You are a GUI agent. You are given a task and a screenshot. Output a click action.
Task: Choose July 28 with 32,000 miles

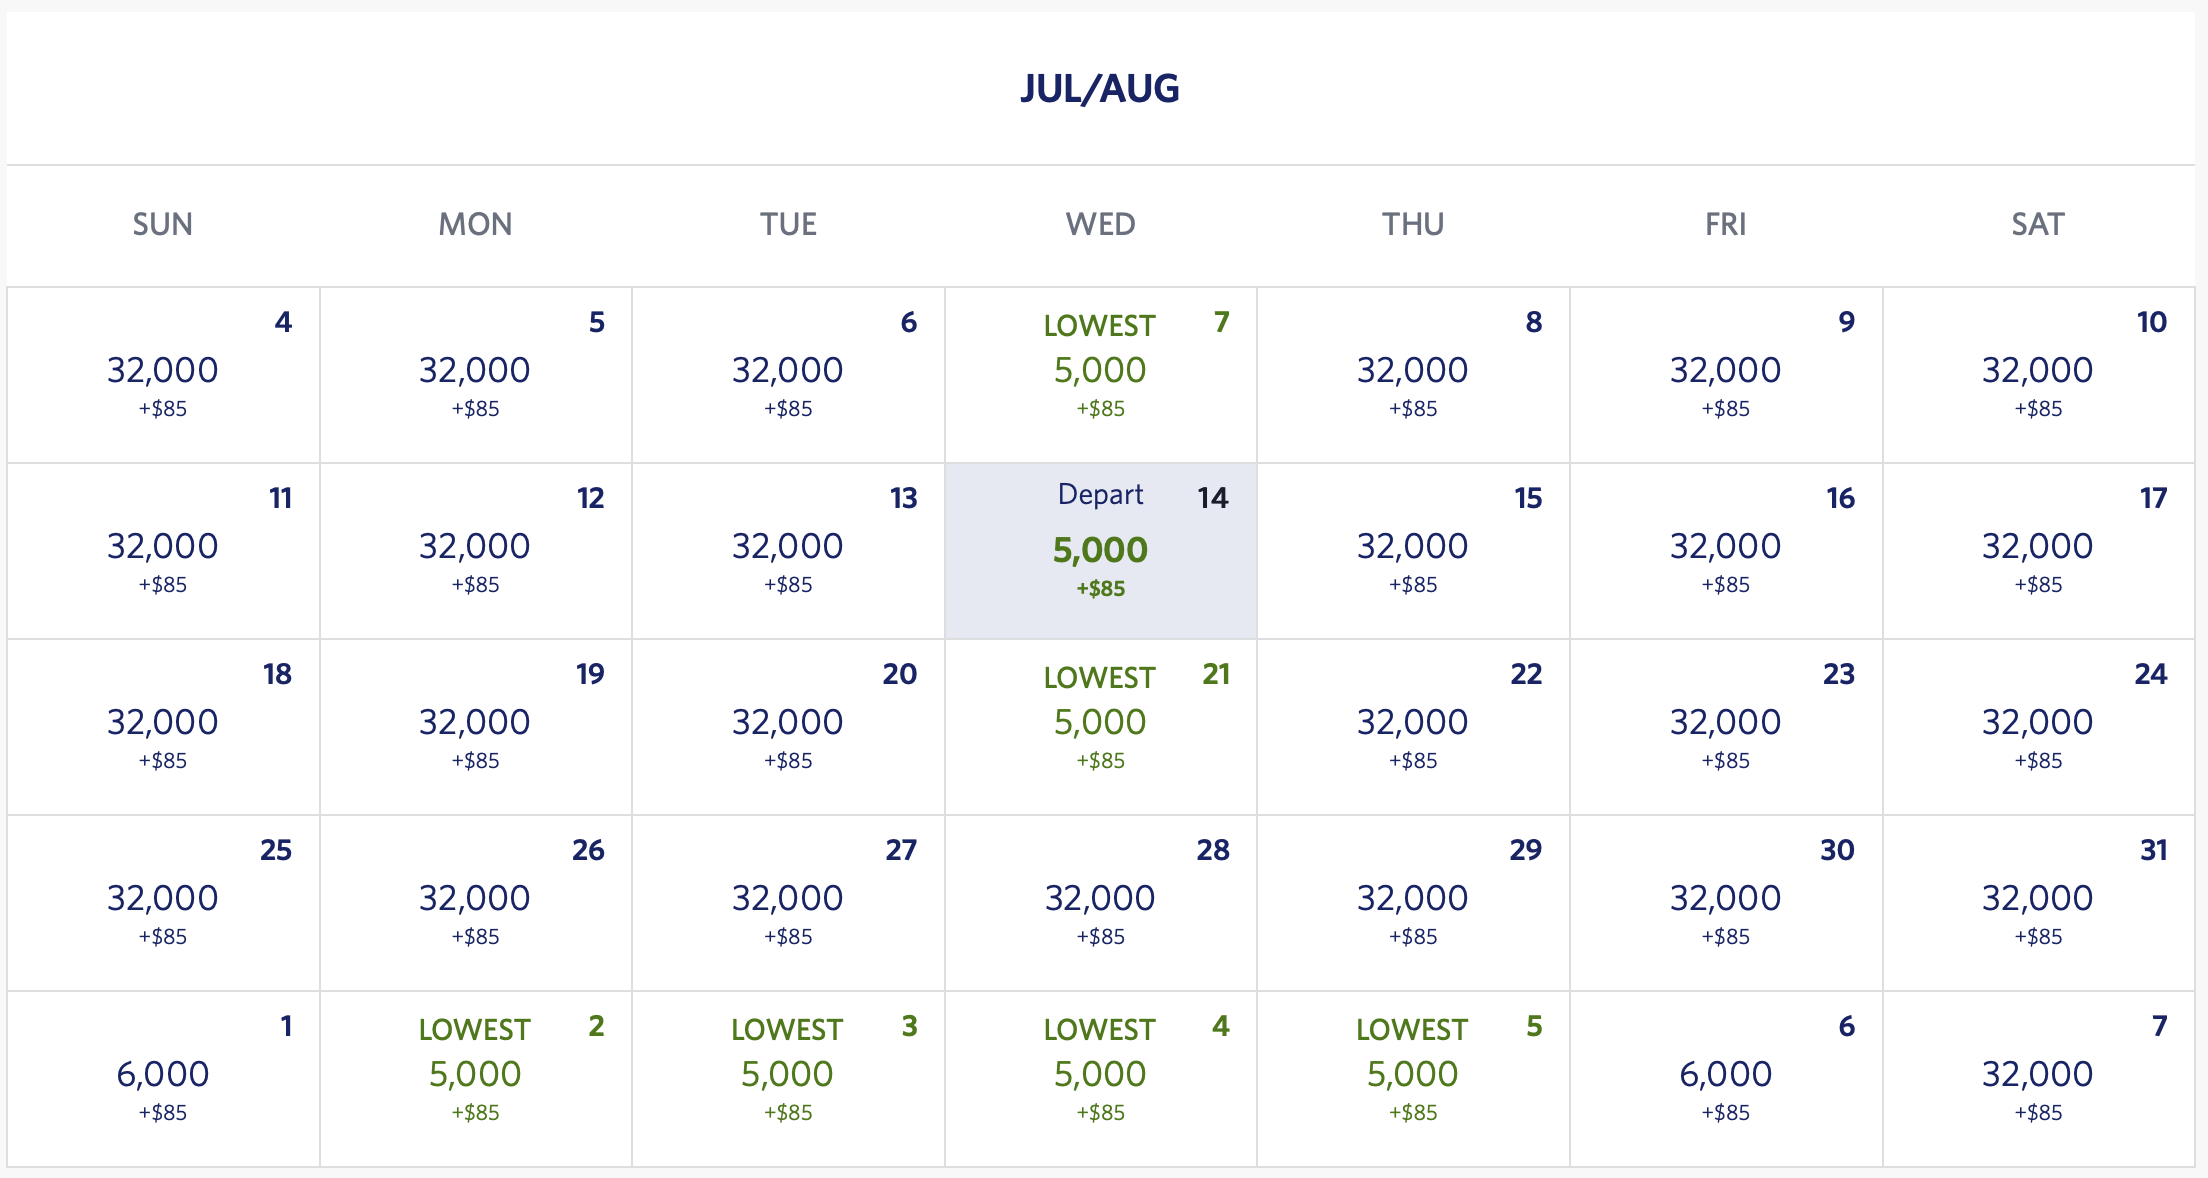click(1100, 898)
